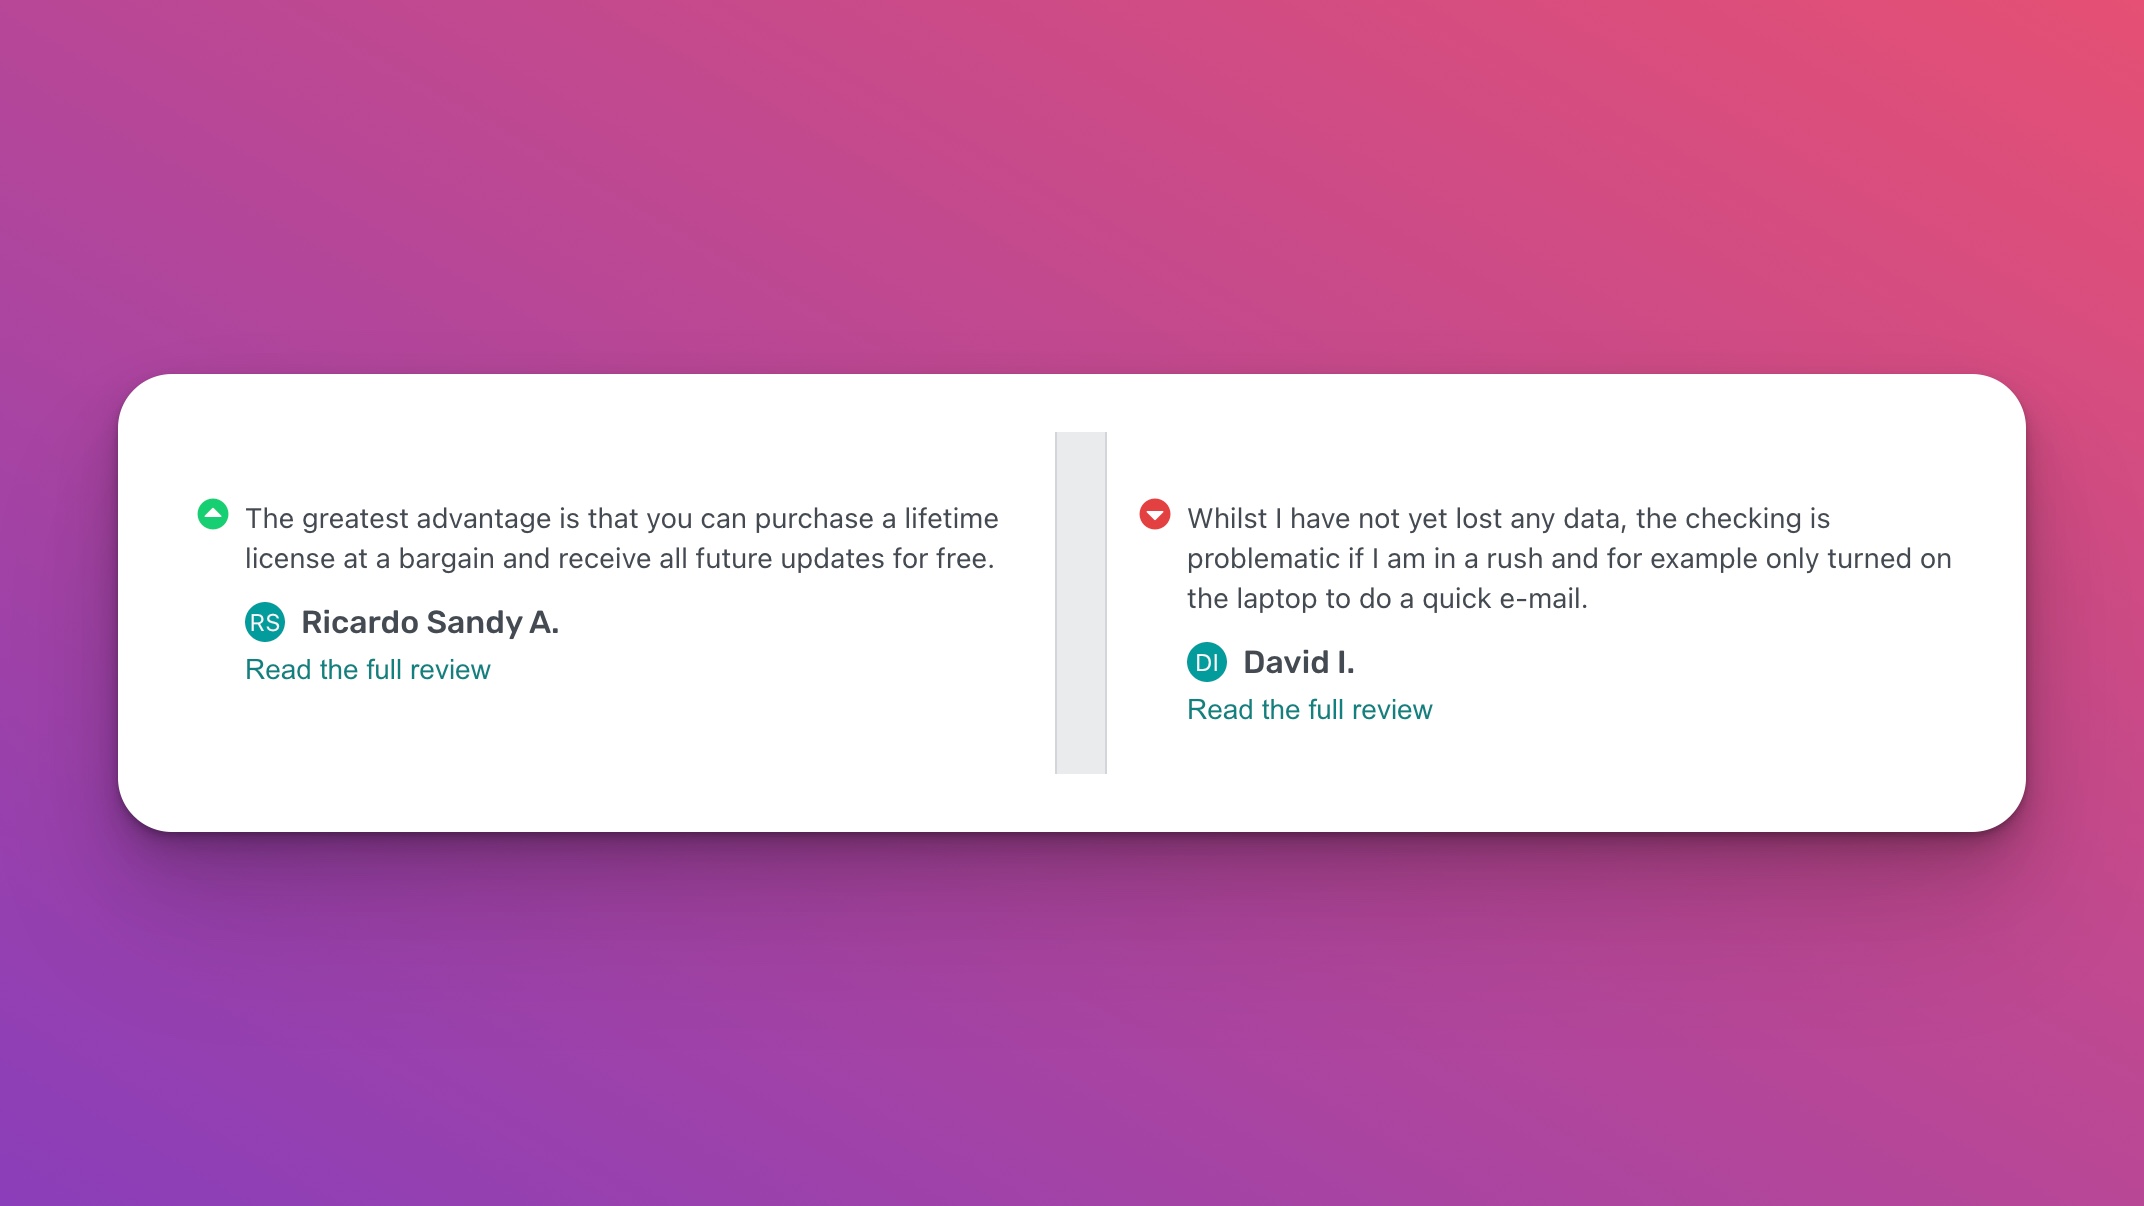Select Ricardo Sandy A.'s RS avatar badge
Screen dimensions: 2144x1206
(265, 622)
